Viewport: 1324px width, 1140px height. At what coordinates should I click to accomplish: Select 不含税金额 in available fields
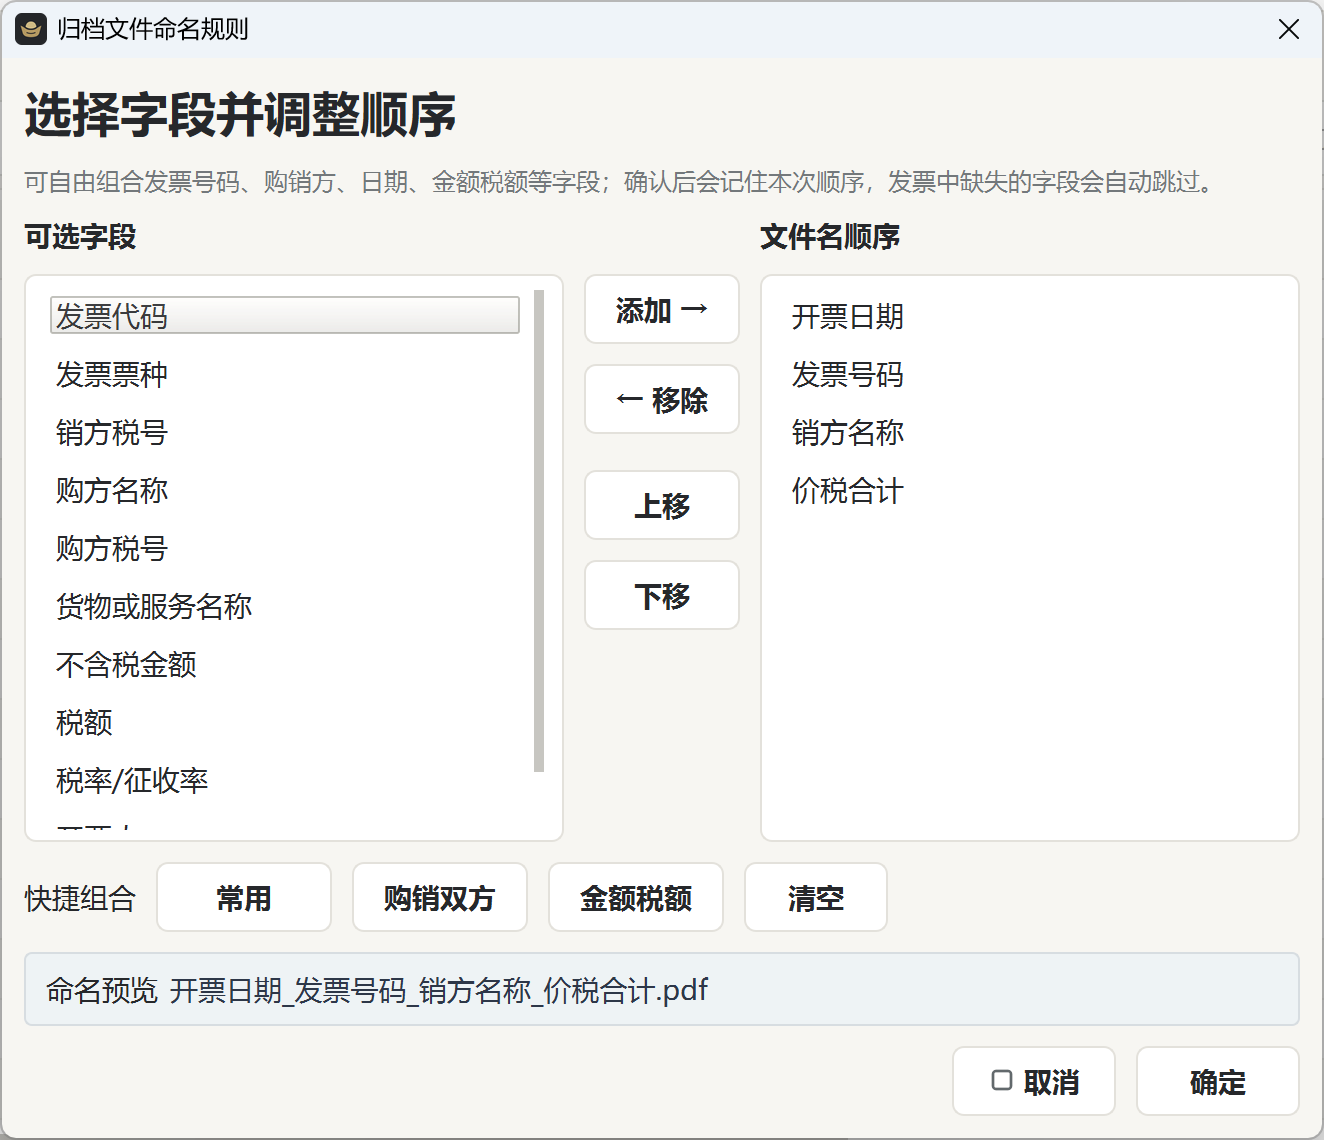tap(285, 664)
